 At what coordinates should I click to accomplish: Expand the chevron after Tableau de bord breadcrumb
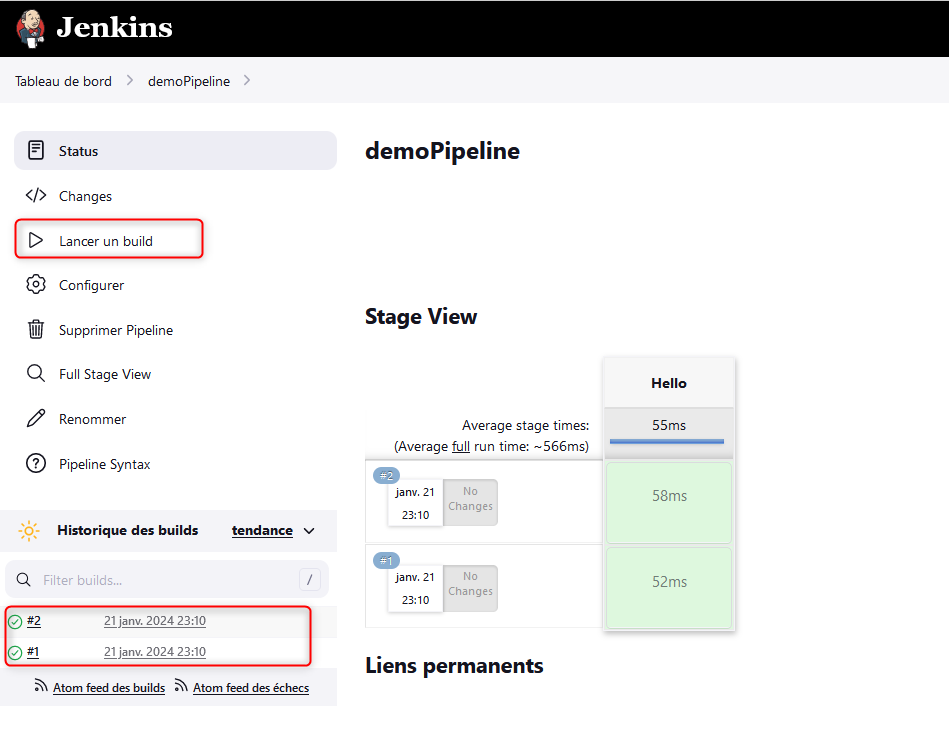[x=130, y=80]
